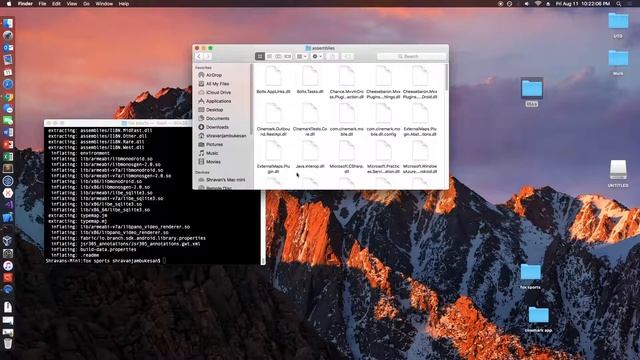Open Spotlight search in menu bar
This screenshot has width=640, height=360.
pyautogui.click(x=619, y=4)
